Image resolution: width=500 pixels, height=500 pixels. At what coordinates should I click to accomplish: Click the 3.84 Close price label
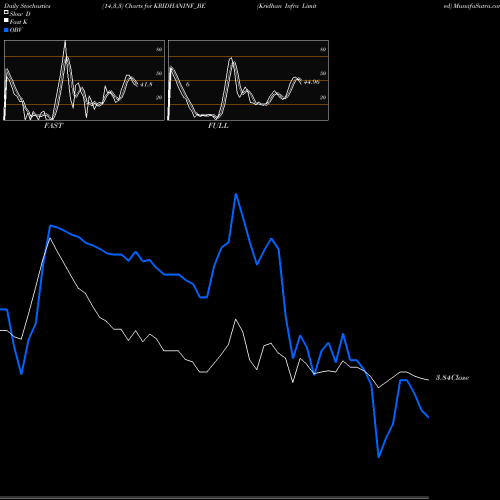click(x=452, y=378)
